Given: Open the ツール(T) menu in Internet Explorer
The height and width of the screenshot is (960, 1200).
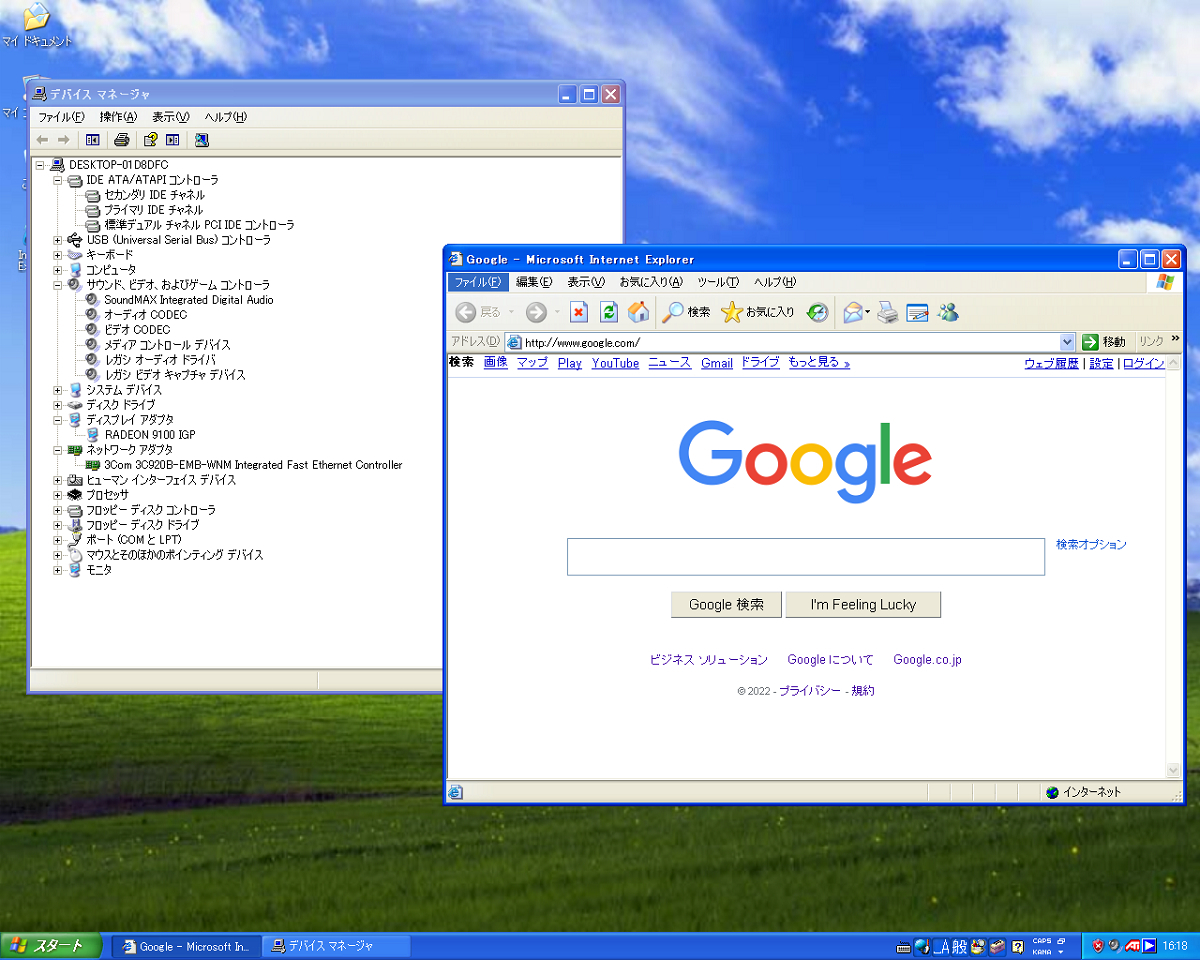Looking at the screenshot, I should 718,282.
